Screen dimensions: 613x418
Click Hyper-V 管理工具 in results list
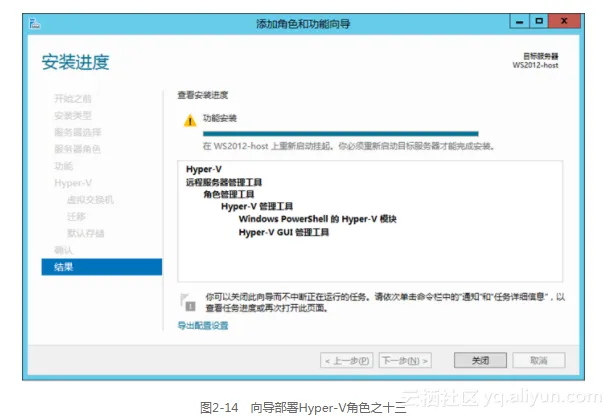point(257,206)
